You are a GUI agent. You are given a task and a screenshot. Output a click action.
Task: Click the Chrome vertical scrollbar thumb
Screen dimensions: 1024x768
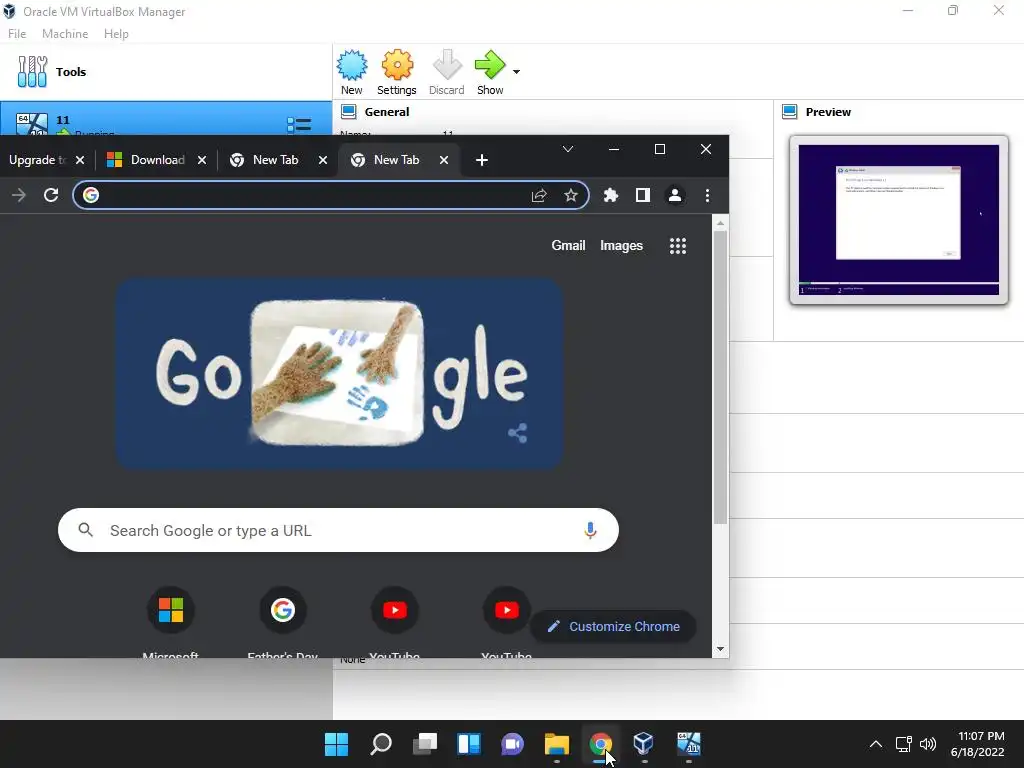click(x=720, y=377)
